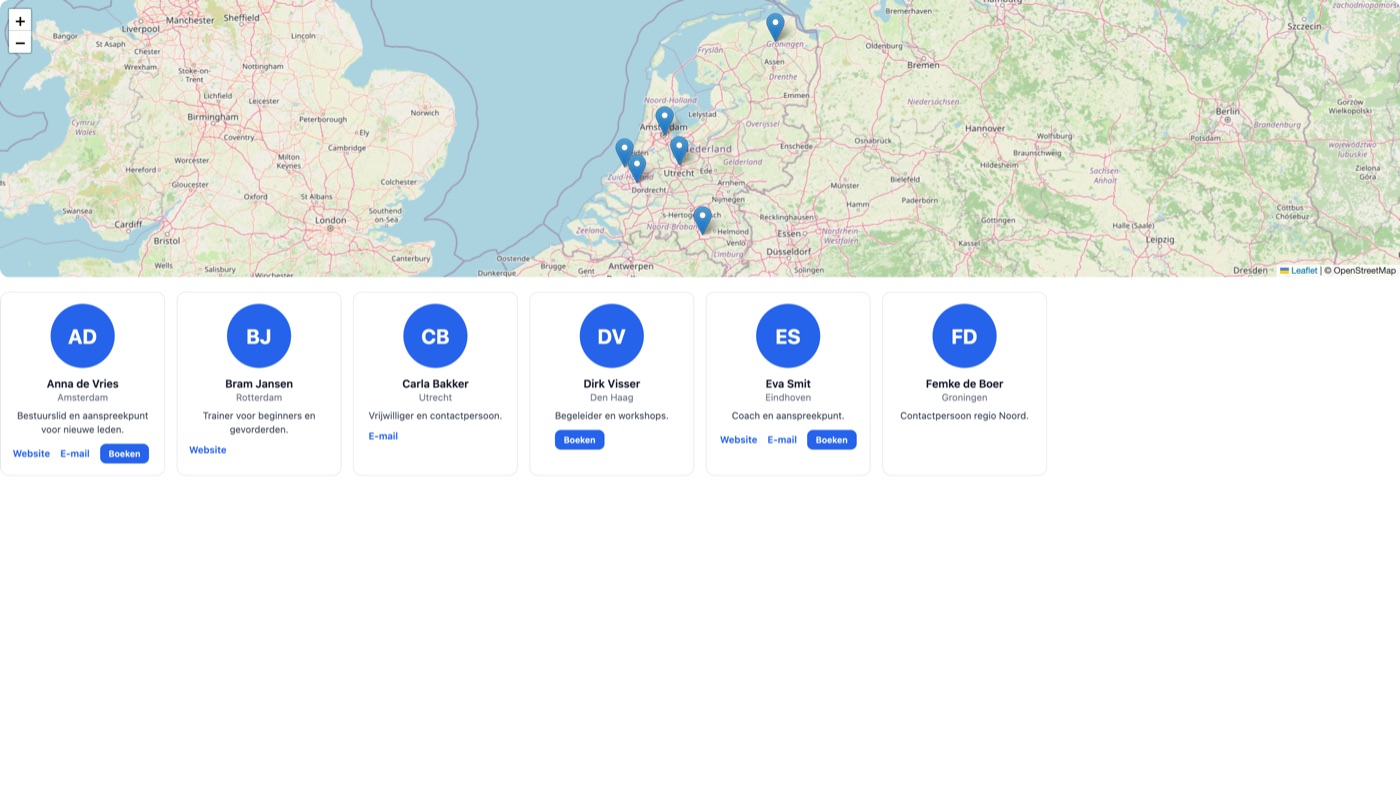Screen dimensions: 1400x787
Task: Open Anna de Vries' Website link
Action: point(31,454)
